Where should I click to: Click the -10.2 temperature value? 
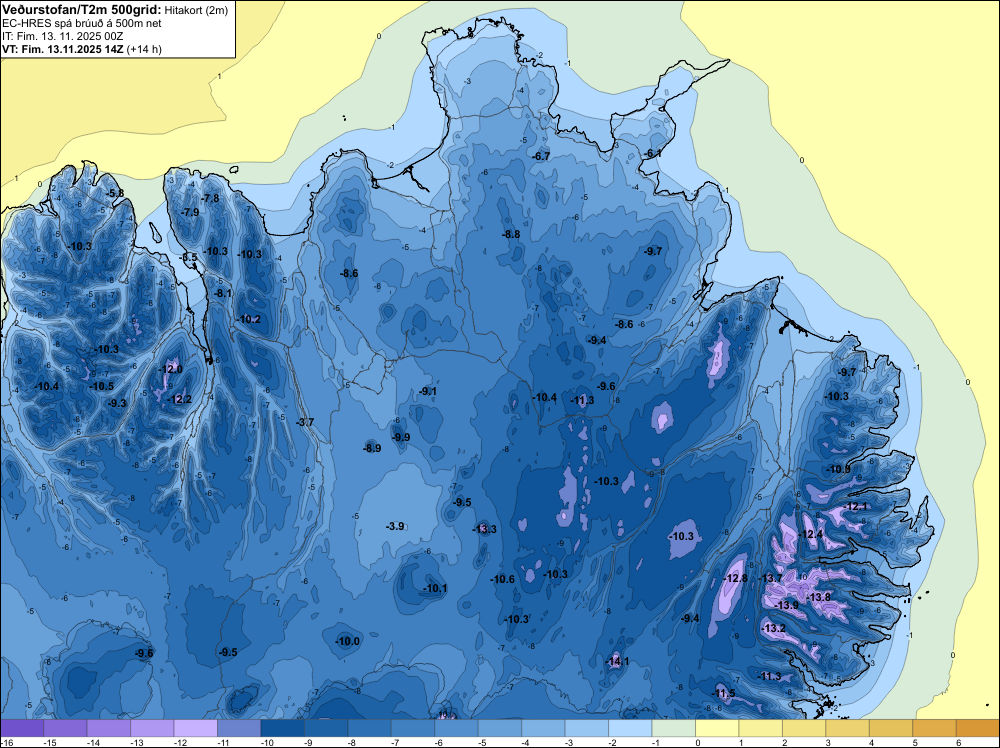pos(249,320)
